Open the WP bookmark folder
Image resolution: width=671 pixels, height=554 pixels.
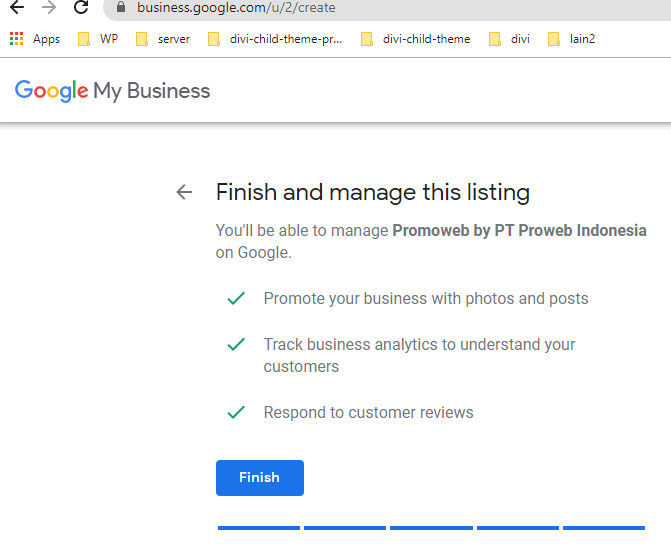pos(98,39)
